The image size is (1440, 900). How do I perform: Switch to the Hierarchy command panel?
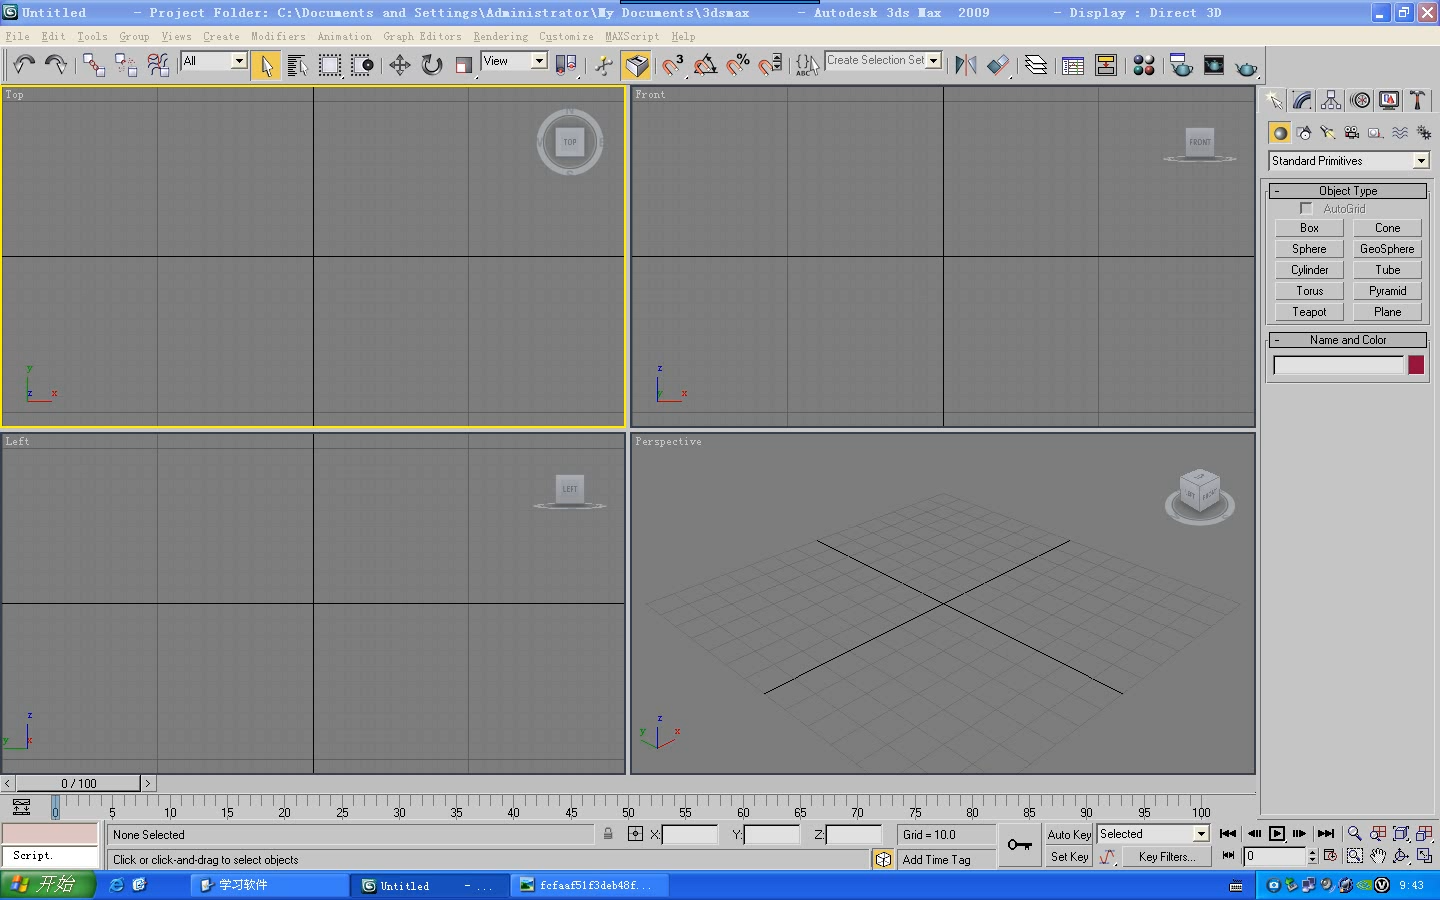tap(1331, 100)
